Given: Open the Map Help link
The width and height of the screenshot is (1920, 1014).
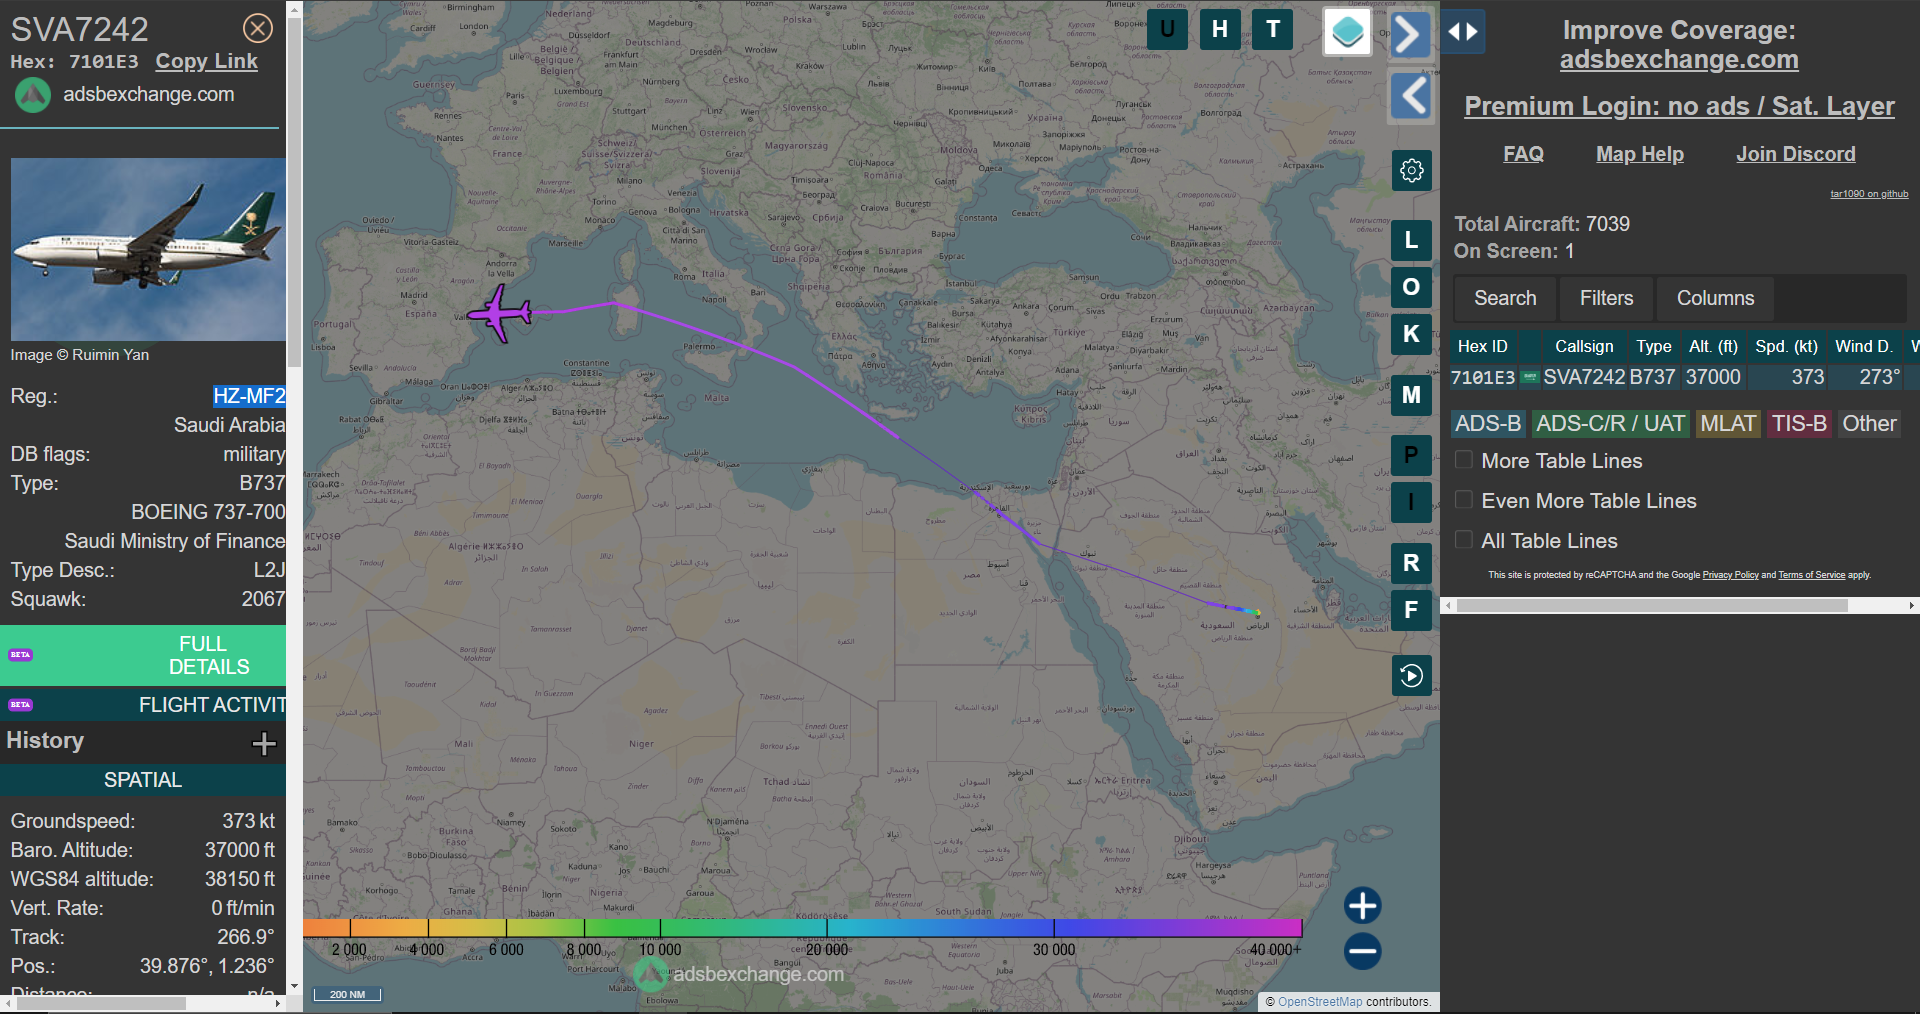Looking at the screenshot, I should [1640, 154].
